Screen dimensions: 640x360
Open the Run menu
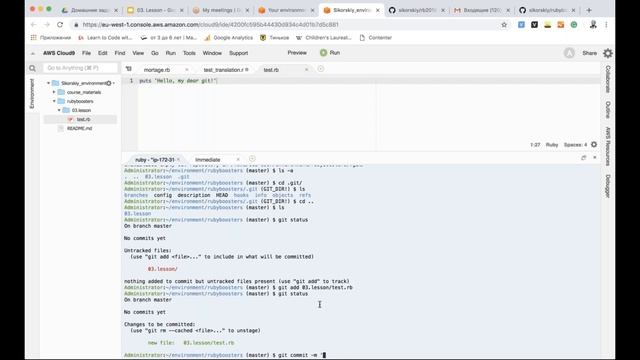(171, 53)
